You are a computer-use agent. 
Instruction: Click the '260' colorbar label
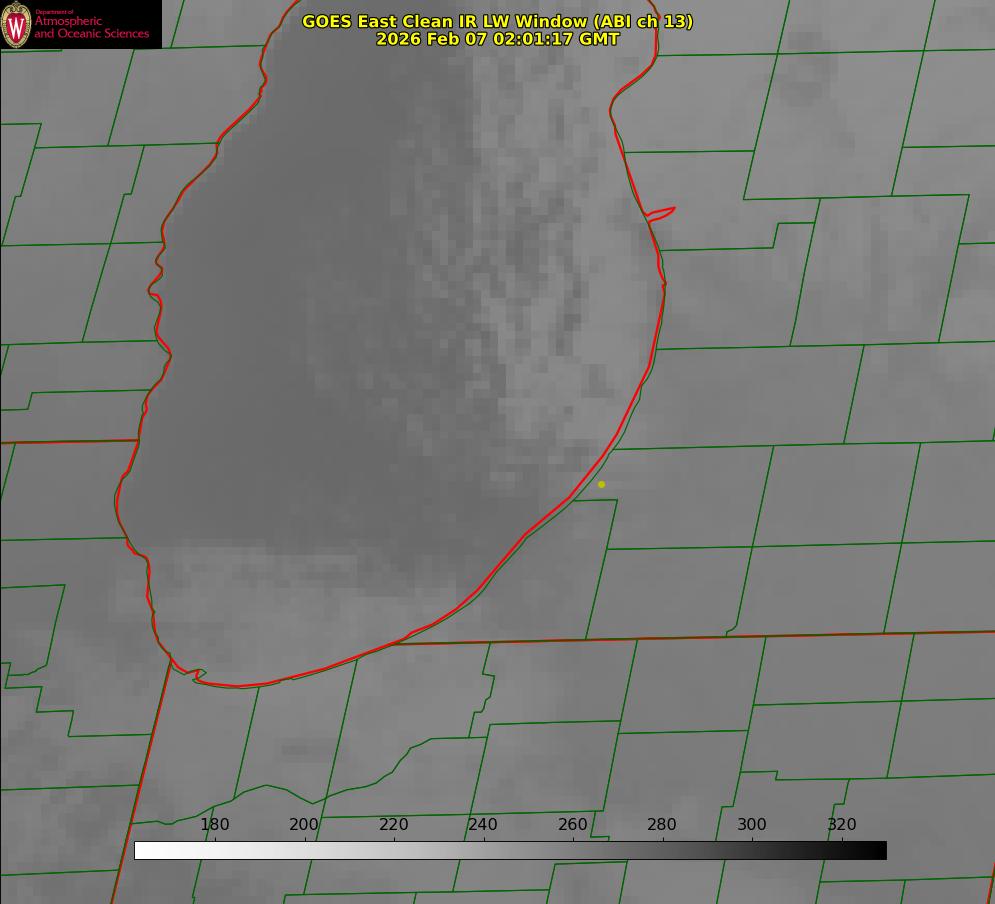pyautogui.click(x=572, y=824)
